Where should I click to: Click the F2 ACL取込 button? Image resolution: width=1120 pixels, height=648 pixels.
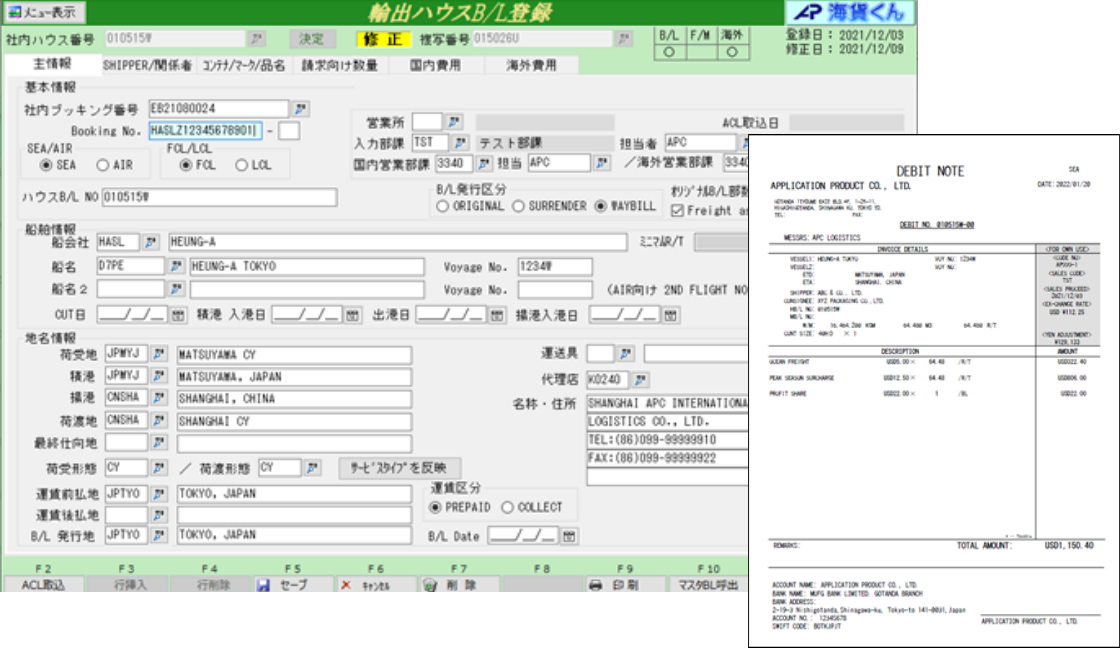point(43,584)
